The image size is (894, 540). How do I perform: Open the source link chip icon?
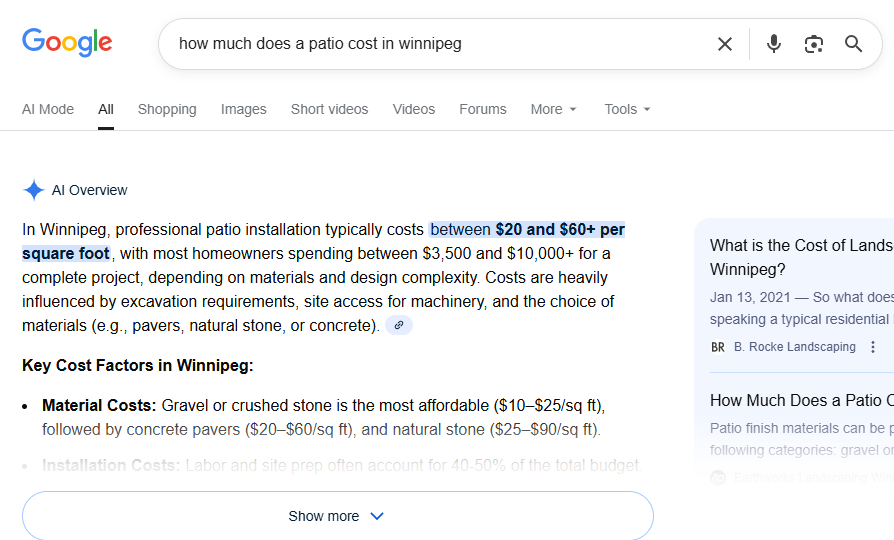[399, 325]
